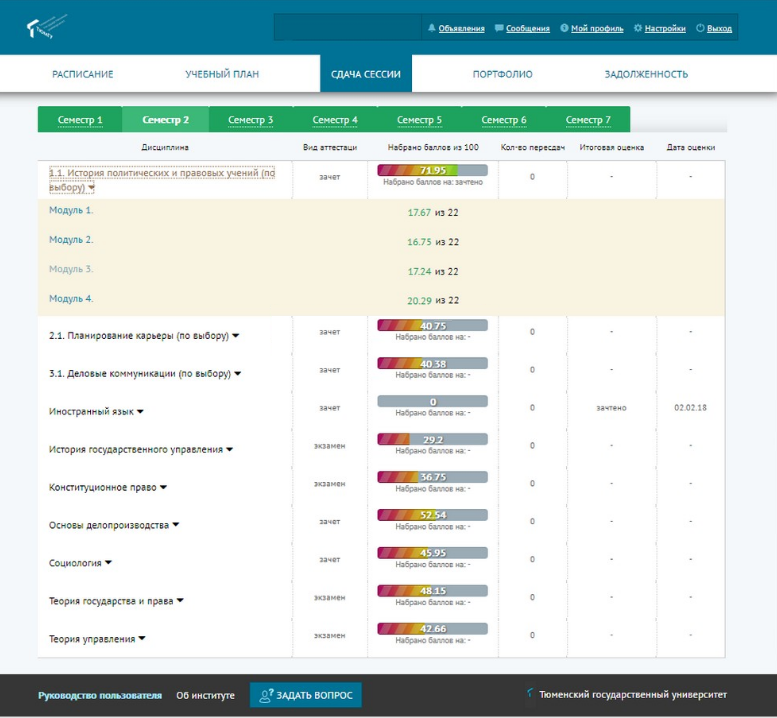Click the speech bubble icon beside Сообщения
777x718 pixels.
[x=499, y=29]
